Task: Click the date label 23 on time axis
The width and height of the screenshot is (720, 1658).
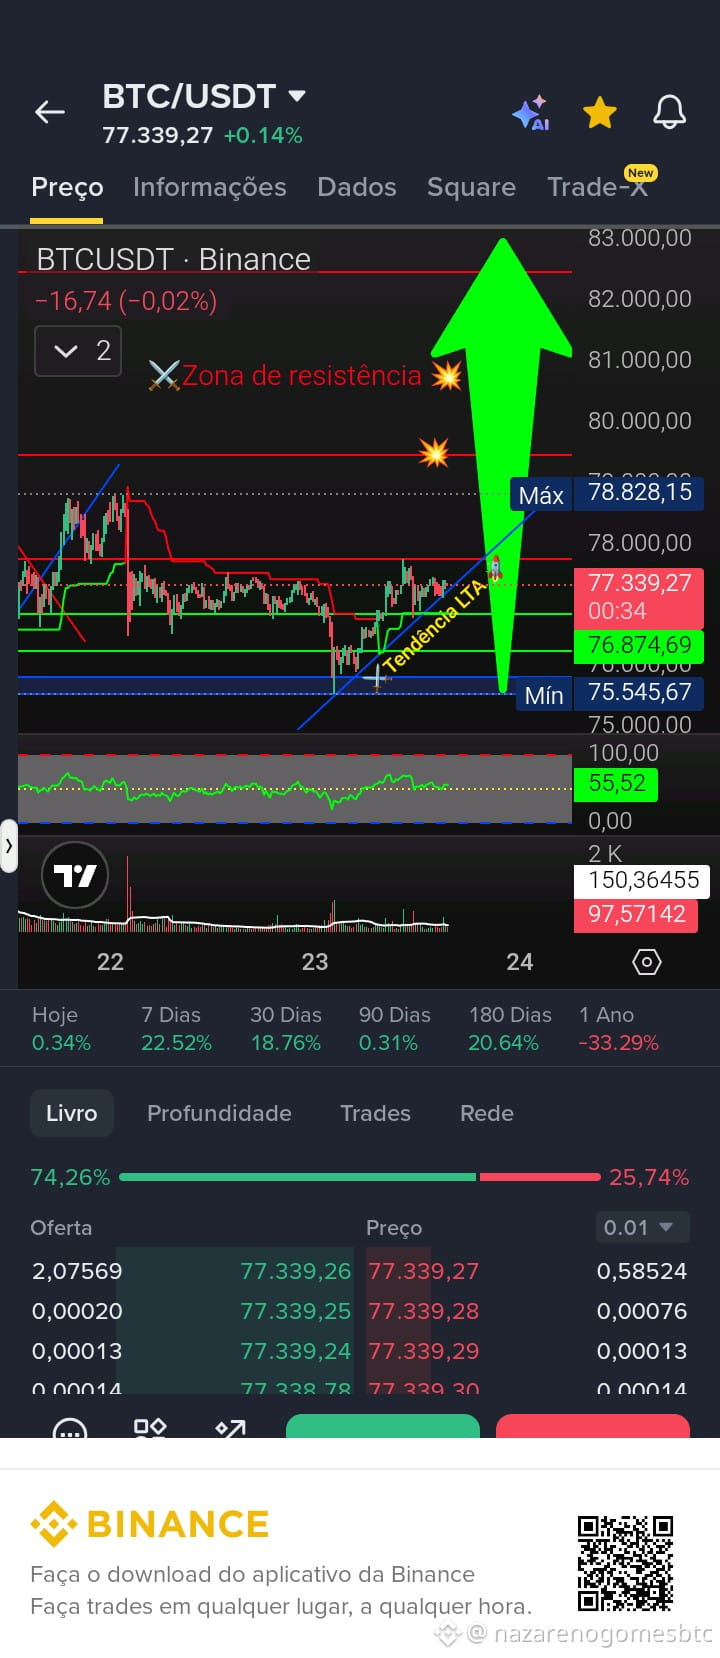Action: (315, 962)
